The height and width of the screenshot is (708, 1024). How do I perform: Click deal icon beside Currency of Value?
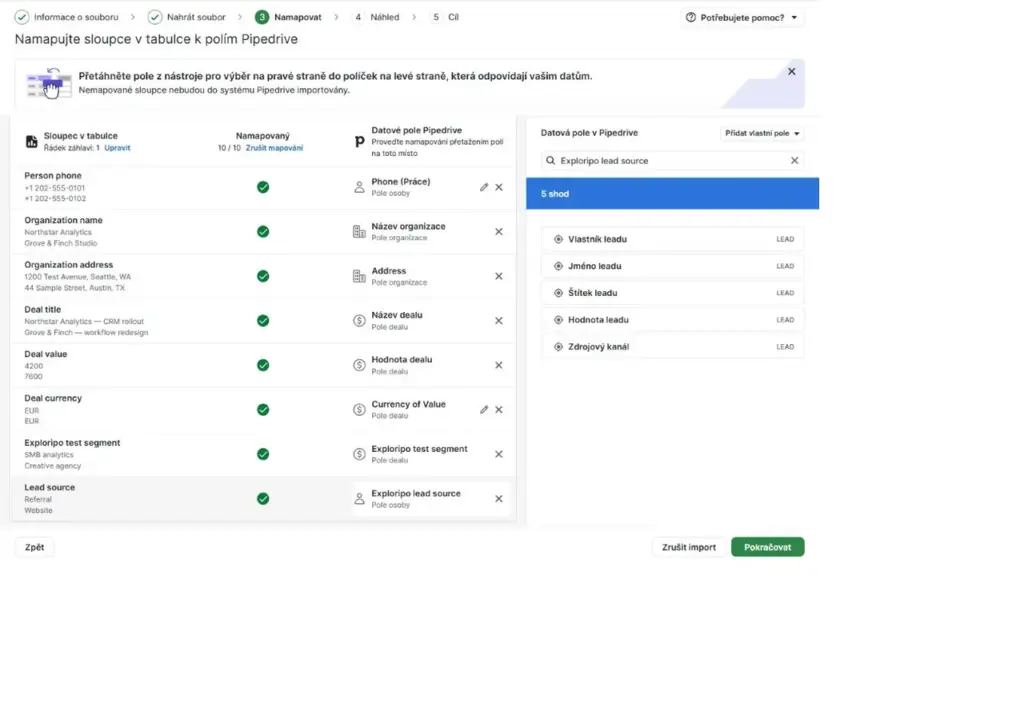359,410
